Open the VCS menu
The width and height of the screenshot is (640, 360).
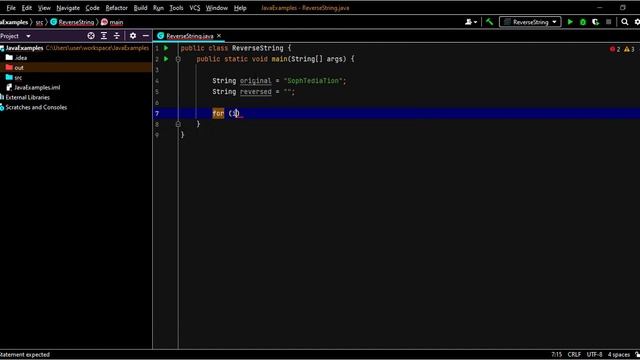(195, 8)
